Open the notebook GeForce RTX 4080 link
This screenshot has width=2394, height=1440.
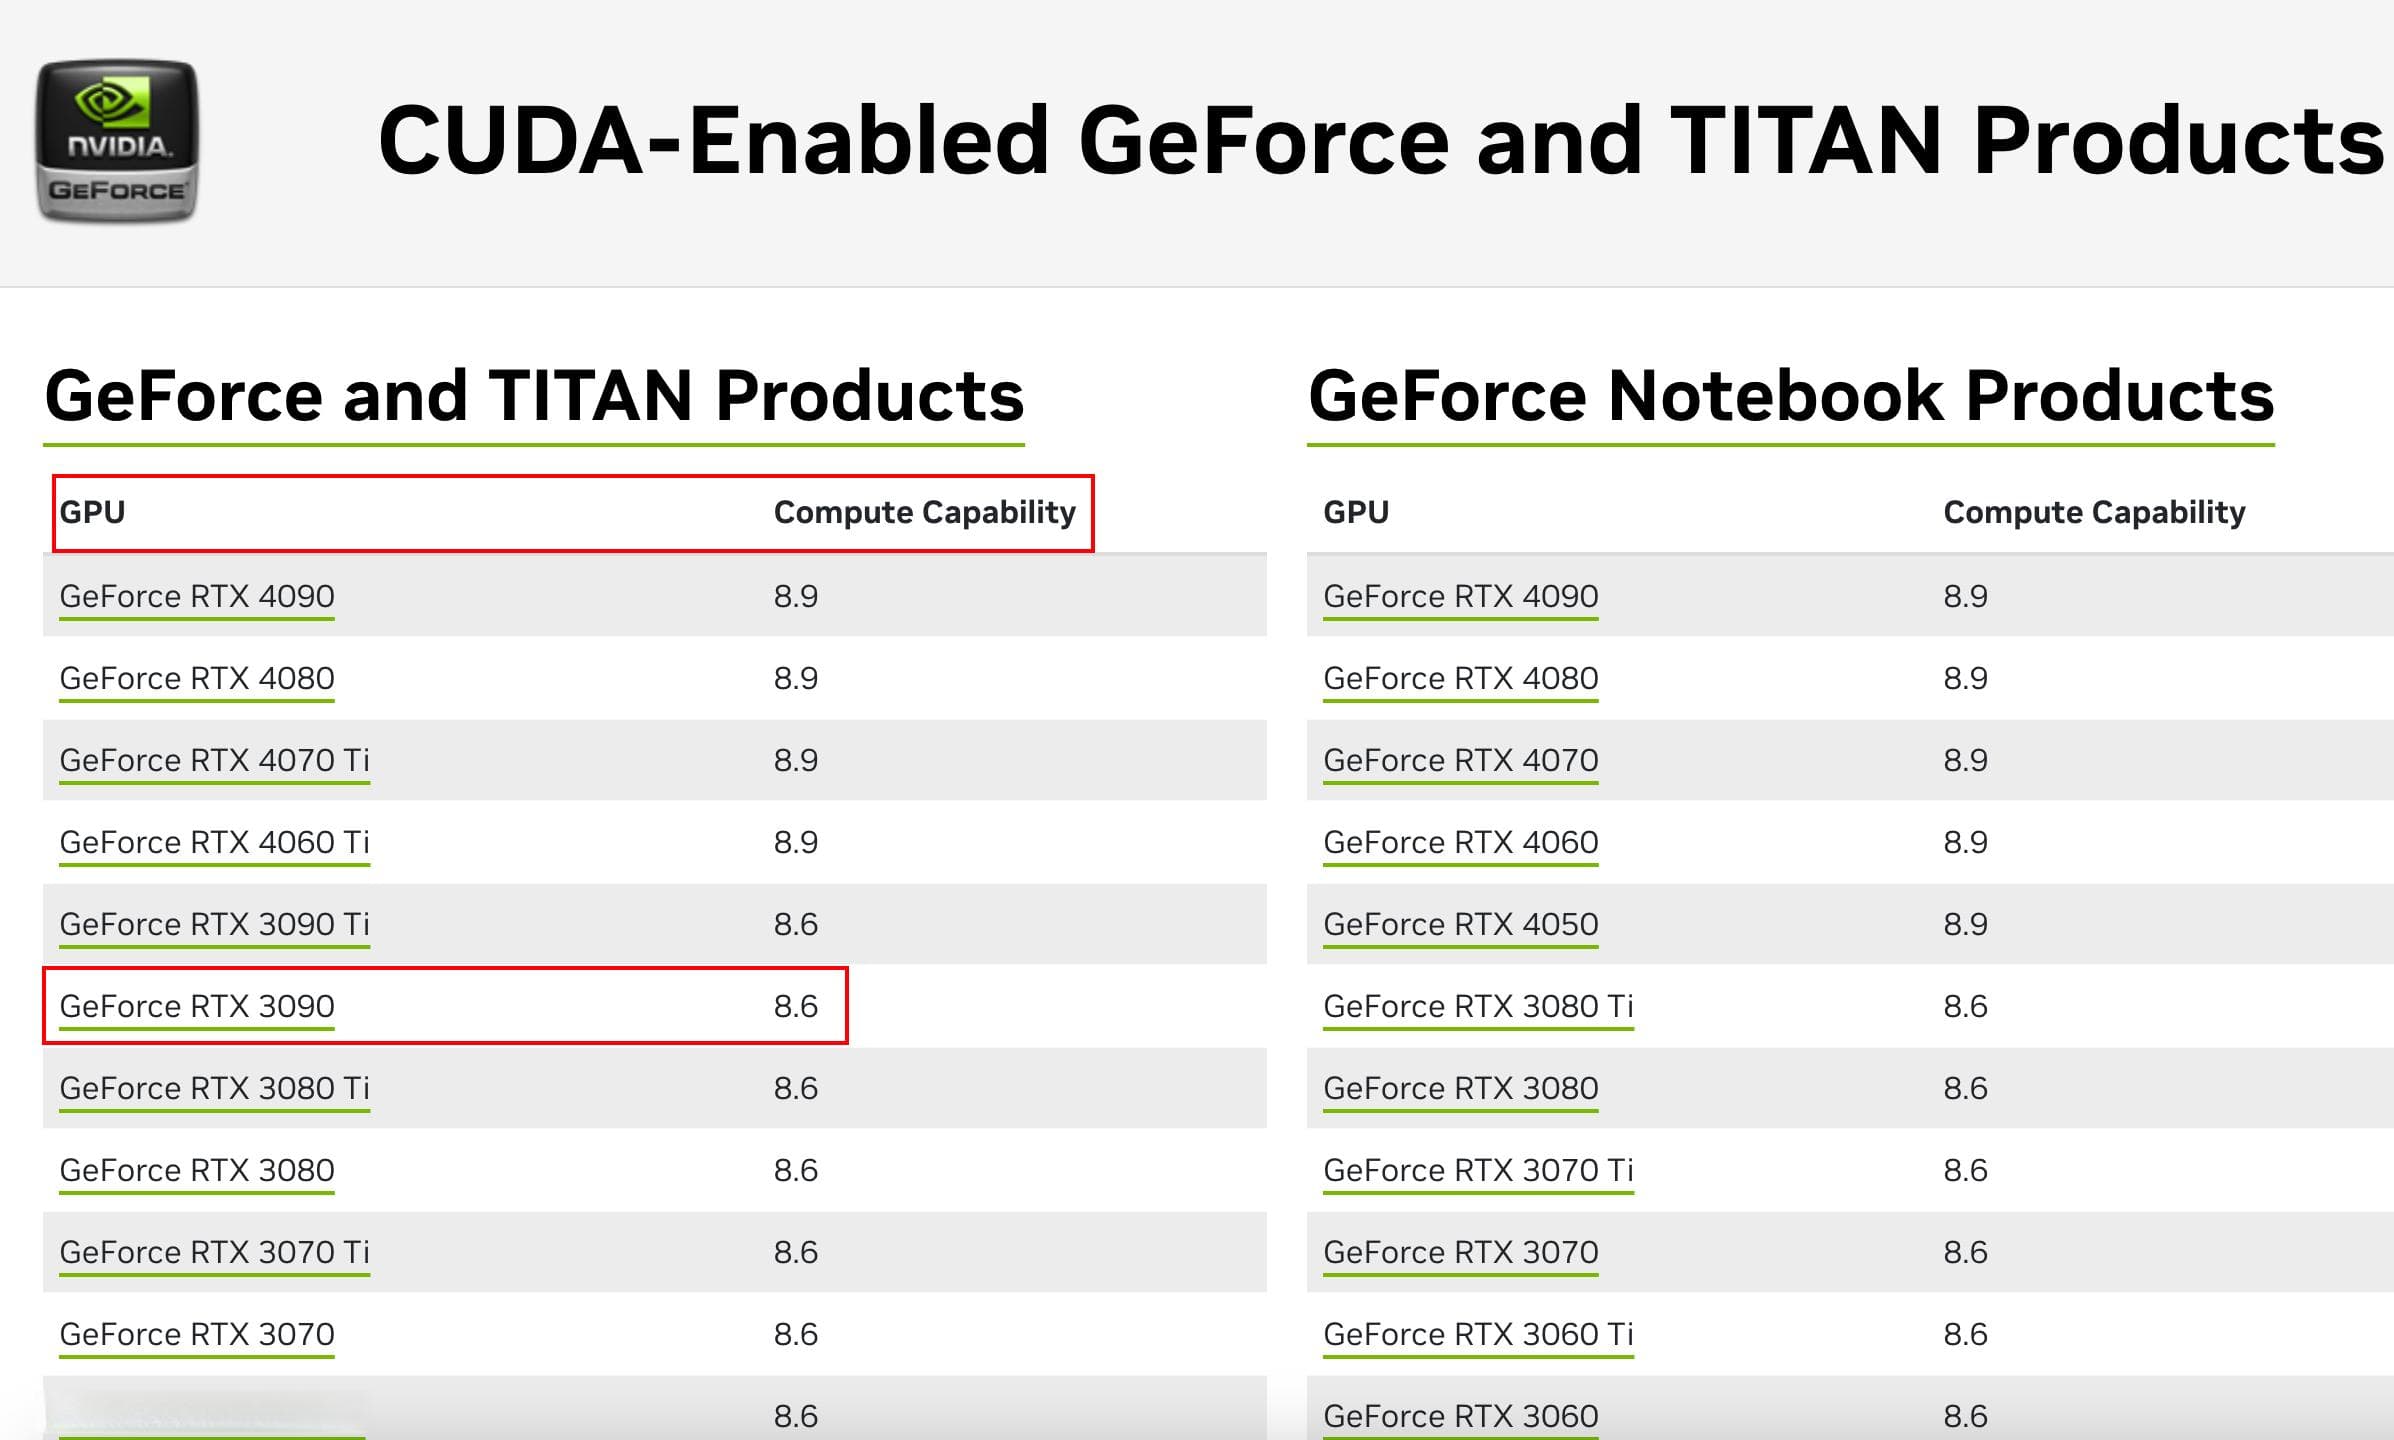[x=1461, y=678]
